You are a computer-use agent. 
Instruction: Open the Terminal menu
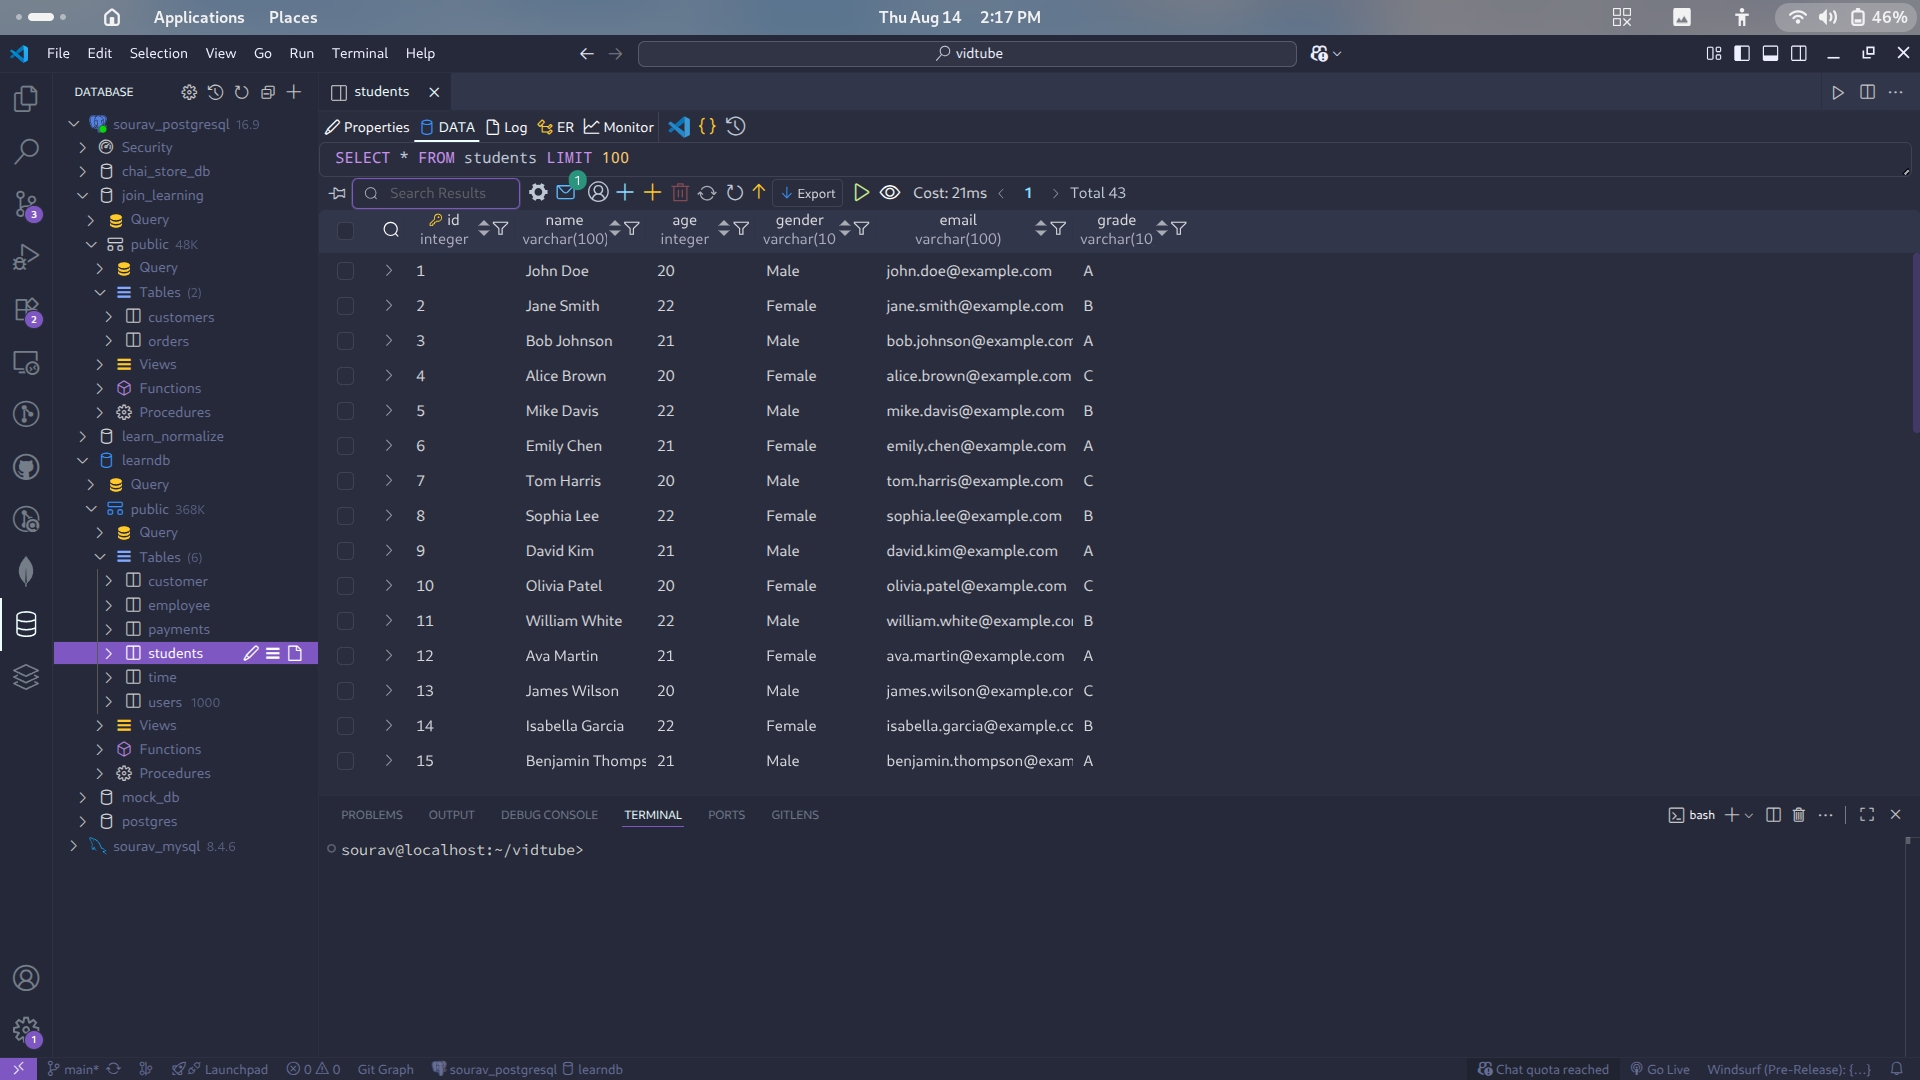[359, 53]
